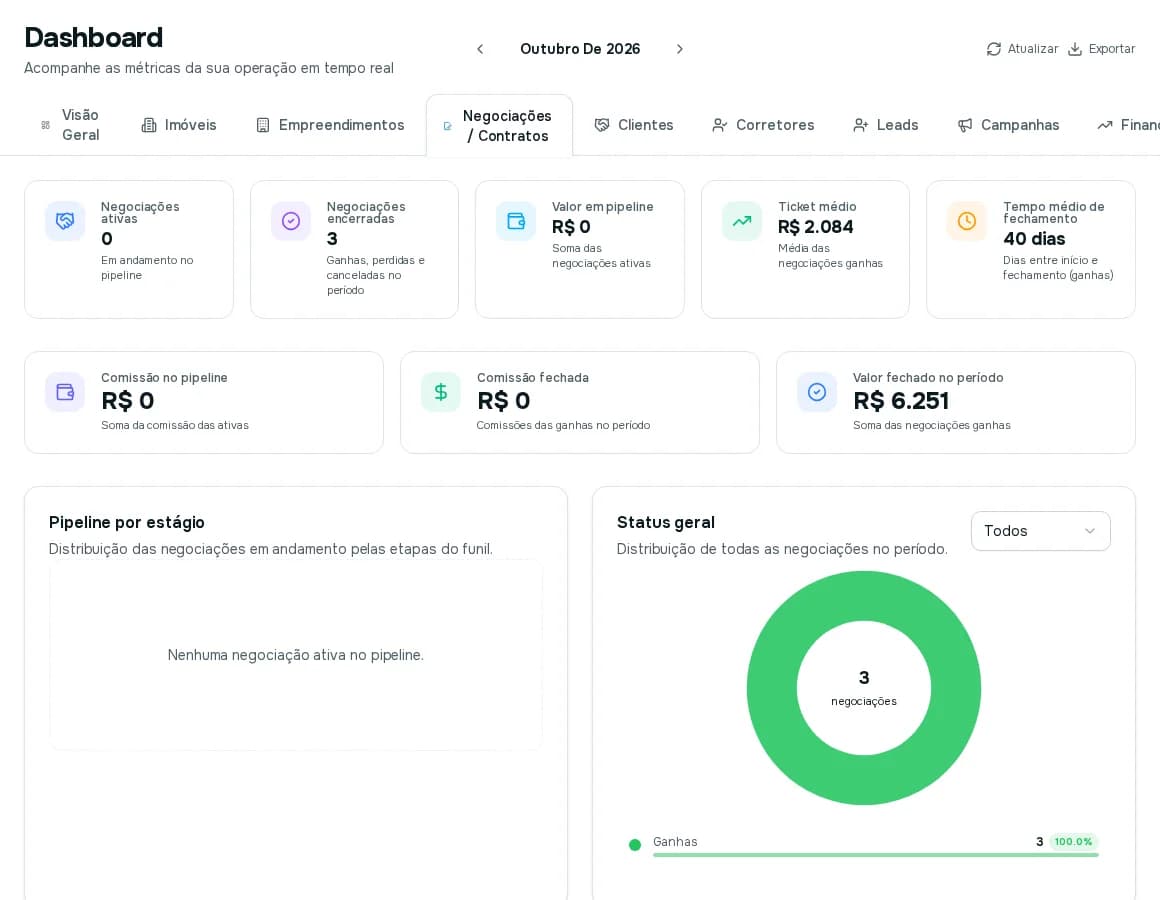Click the handshake icon on the Clientes tab
1160x900 pixels.
point(602,125)
